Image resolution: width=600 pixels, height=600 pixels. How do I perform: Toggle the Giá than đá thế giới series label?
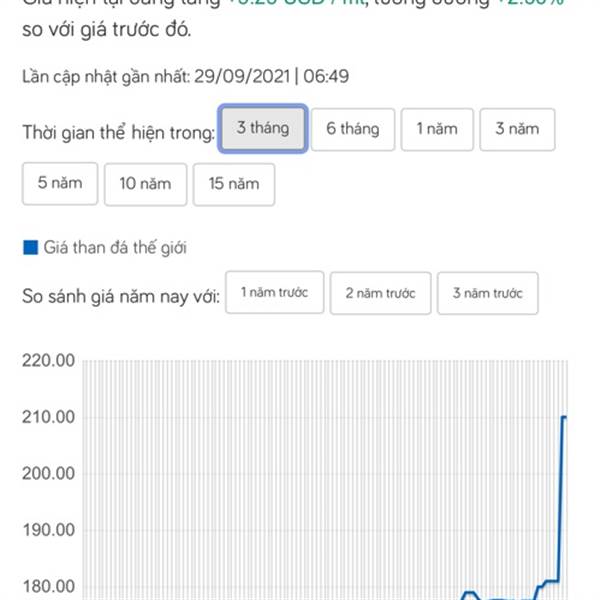(115, 248)
